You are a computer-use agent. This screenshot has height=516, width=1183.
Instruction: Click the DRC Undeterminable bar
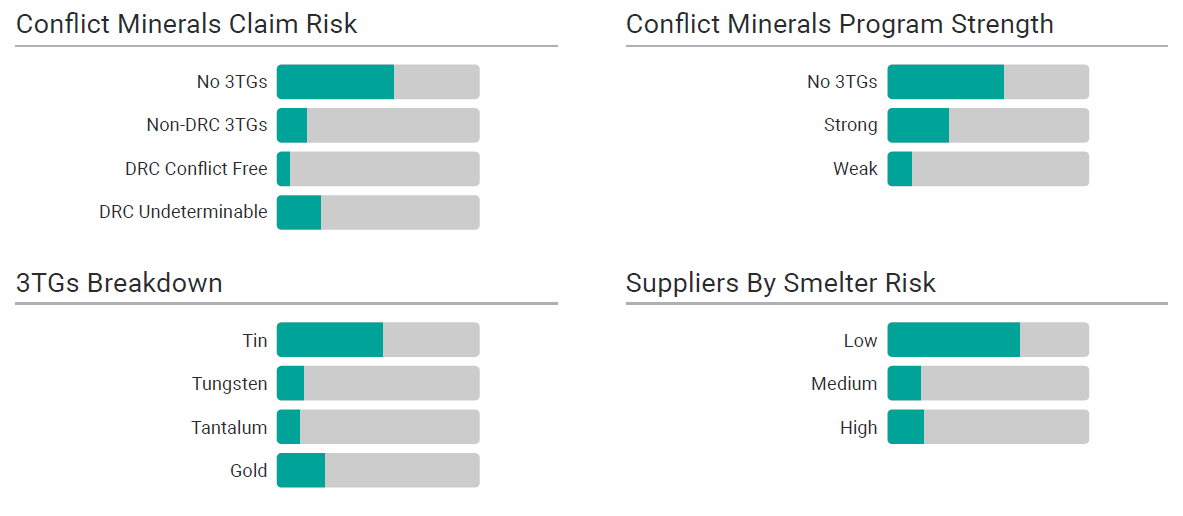point(378,212)
